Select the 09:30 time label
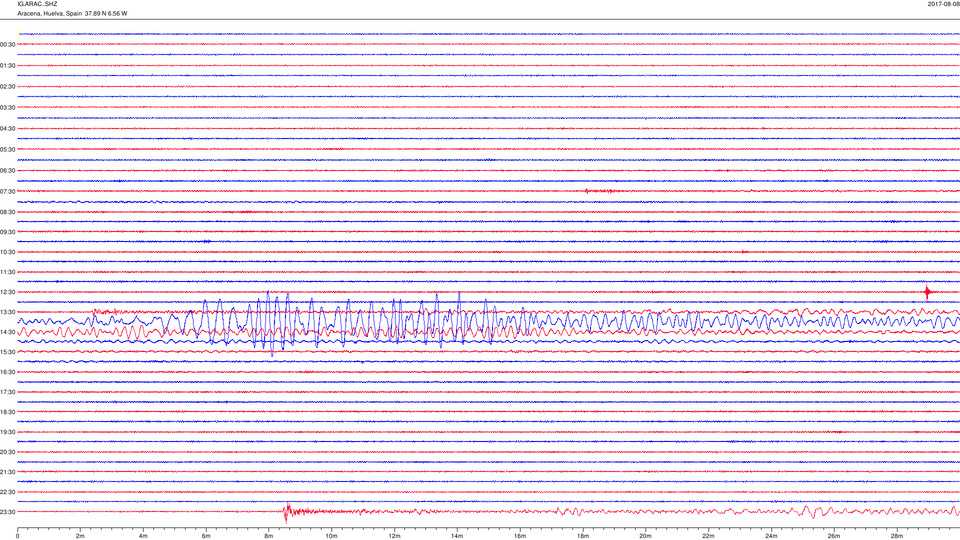The width and height of the screenshot is (960, 540). click(x=7, y=232)
